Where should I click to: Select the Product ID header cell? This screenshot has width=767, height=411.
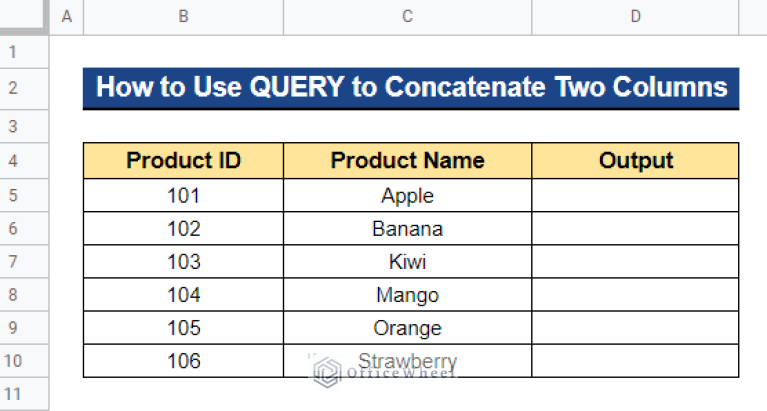[x=183, y=160]
